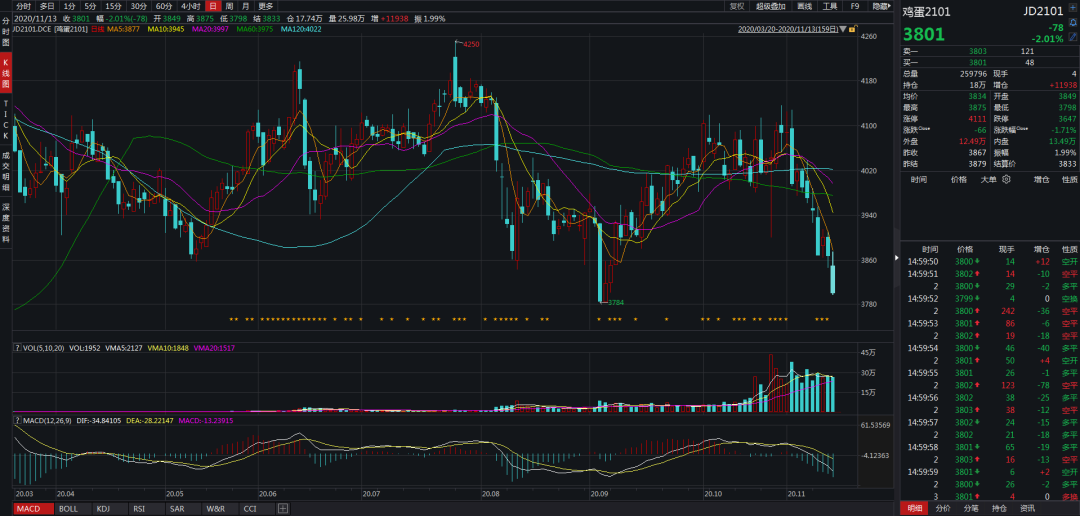The width and height of the screenshot is (1080, 516).
Task: Click the MA5:3877 legend label
Action: pyautogui.click(x=122, y=30)
